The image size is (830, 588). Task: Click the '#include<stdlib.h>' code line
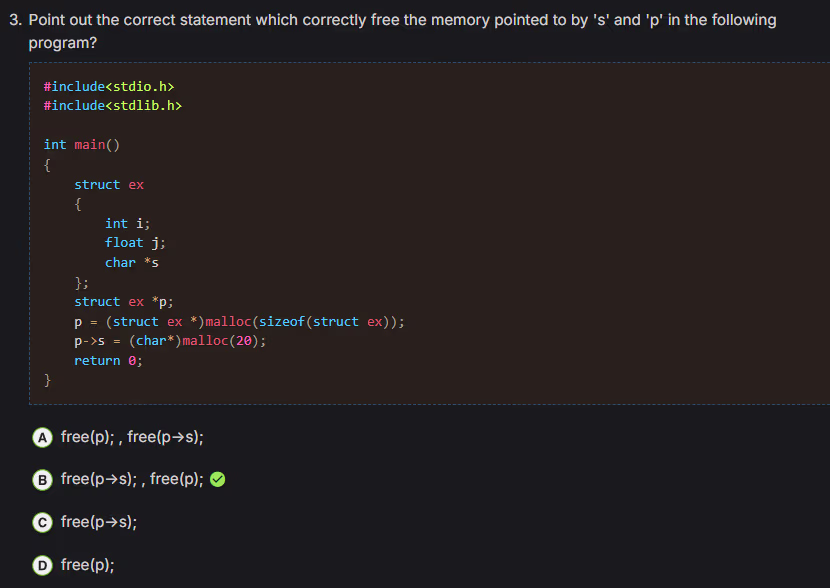(x=112, y=106)
